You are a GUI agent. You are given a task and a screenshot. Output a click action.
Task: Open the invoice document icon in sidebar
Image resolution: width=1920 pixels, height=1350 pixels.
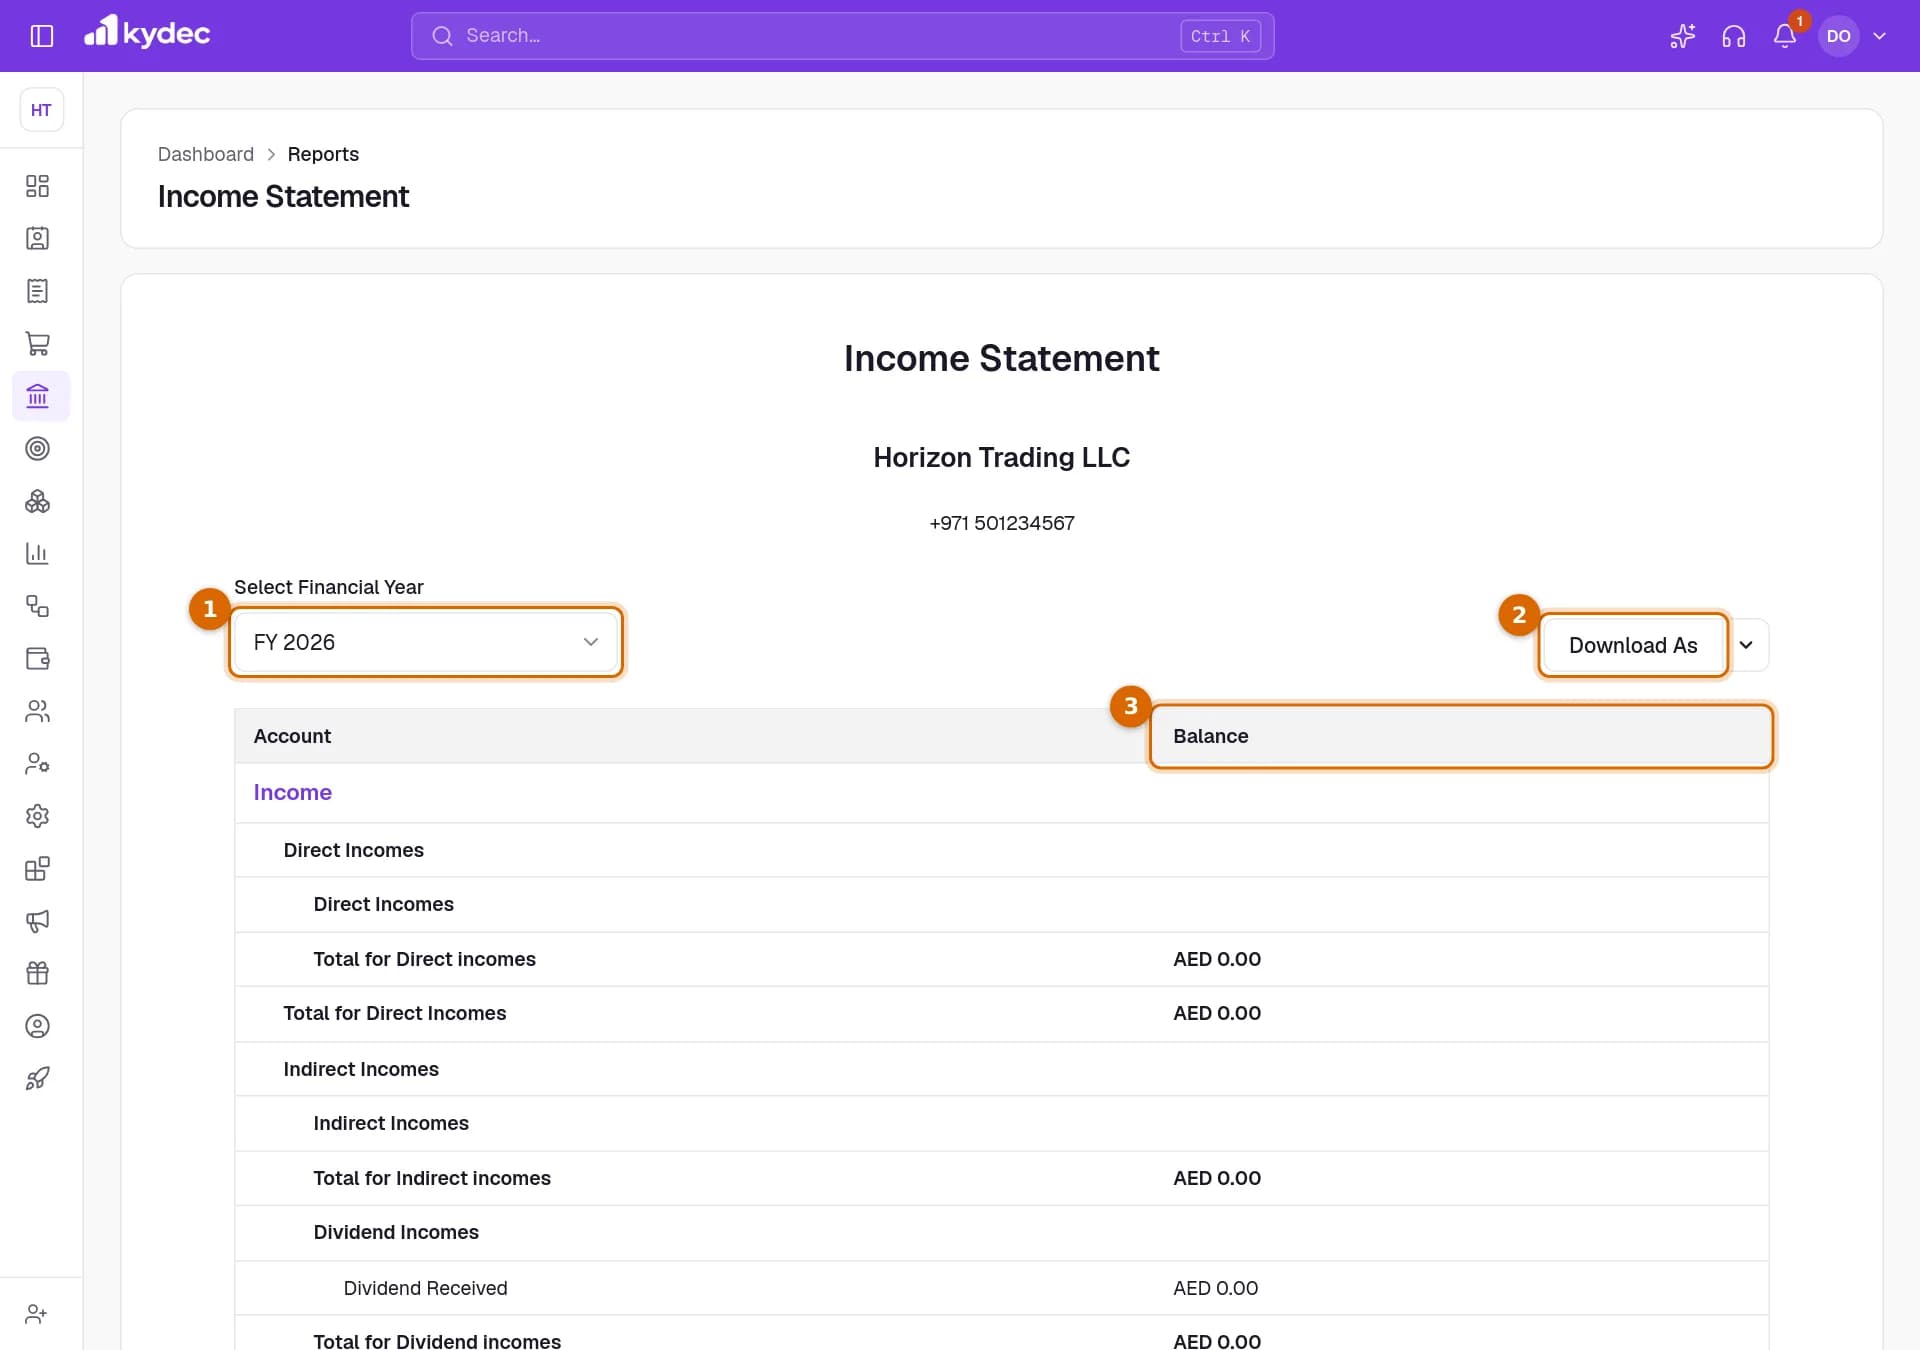click(x=37, y=291)
